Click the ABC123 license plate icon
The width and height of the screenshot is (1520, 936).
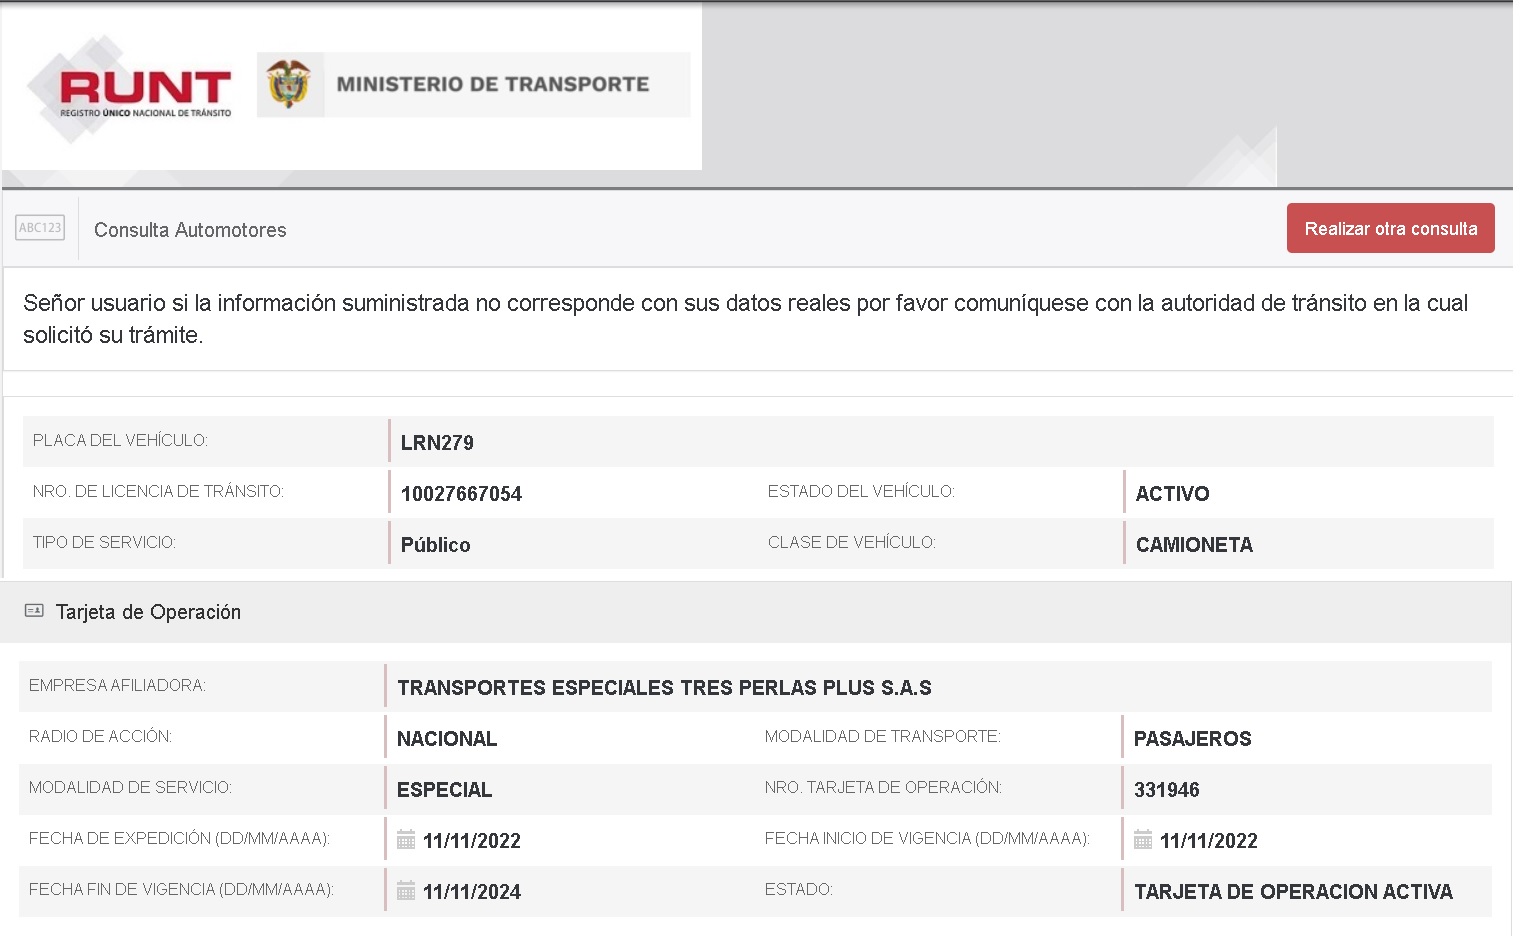coord(40,228)
